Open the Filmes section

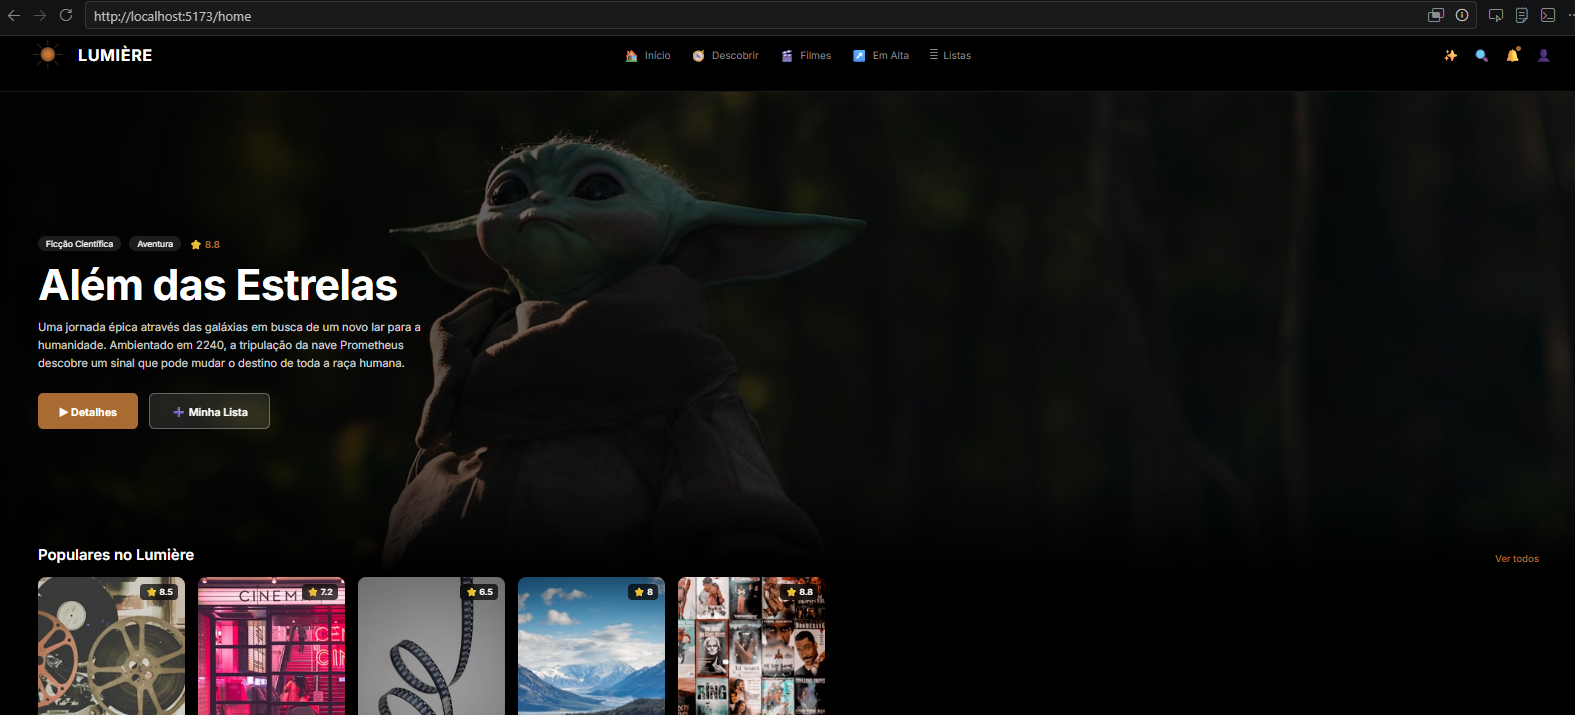click(806, 56)
